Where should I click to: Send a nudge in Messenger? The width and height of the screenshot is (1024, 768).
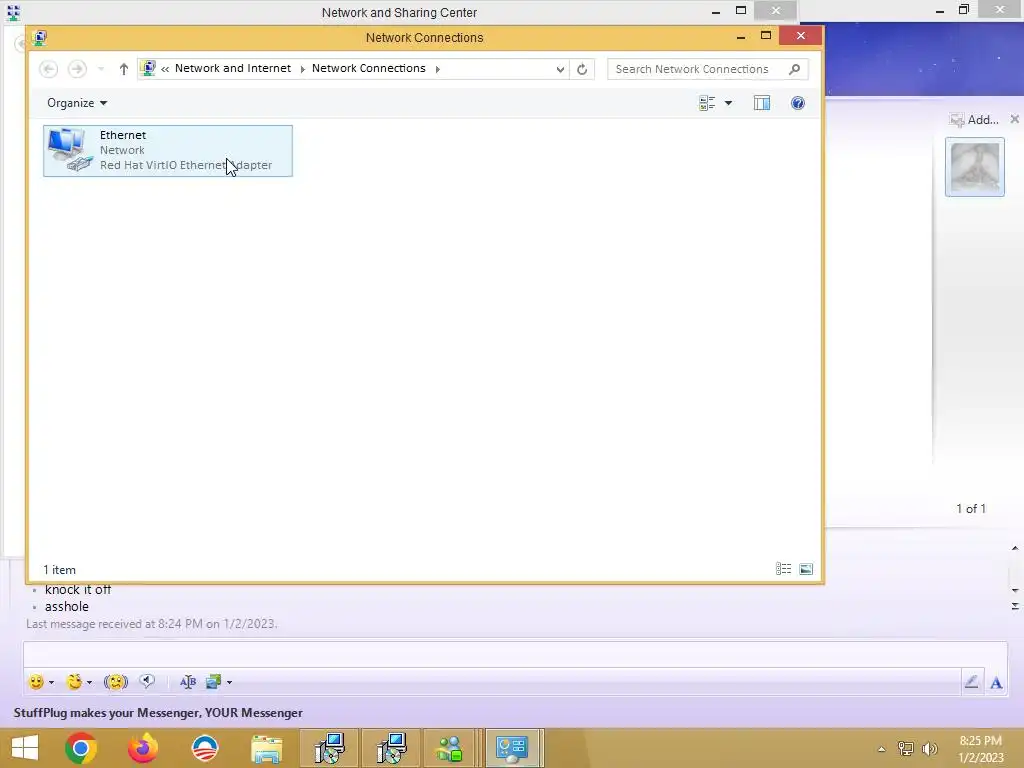(x=116, y=682)
